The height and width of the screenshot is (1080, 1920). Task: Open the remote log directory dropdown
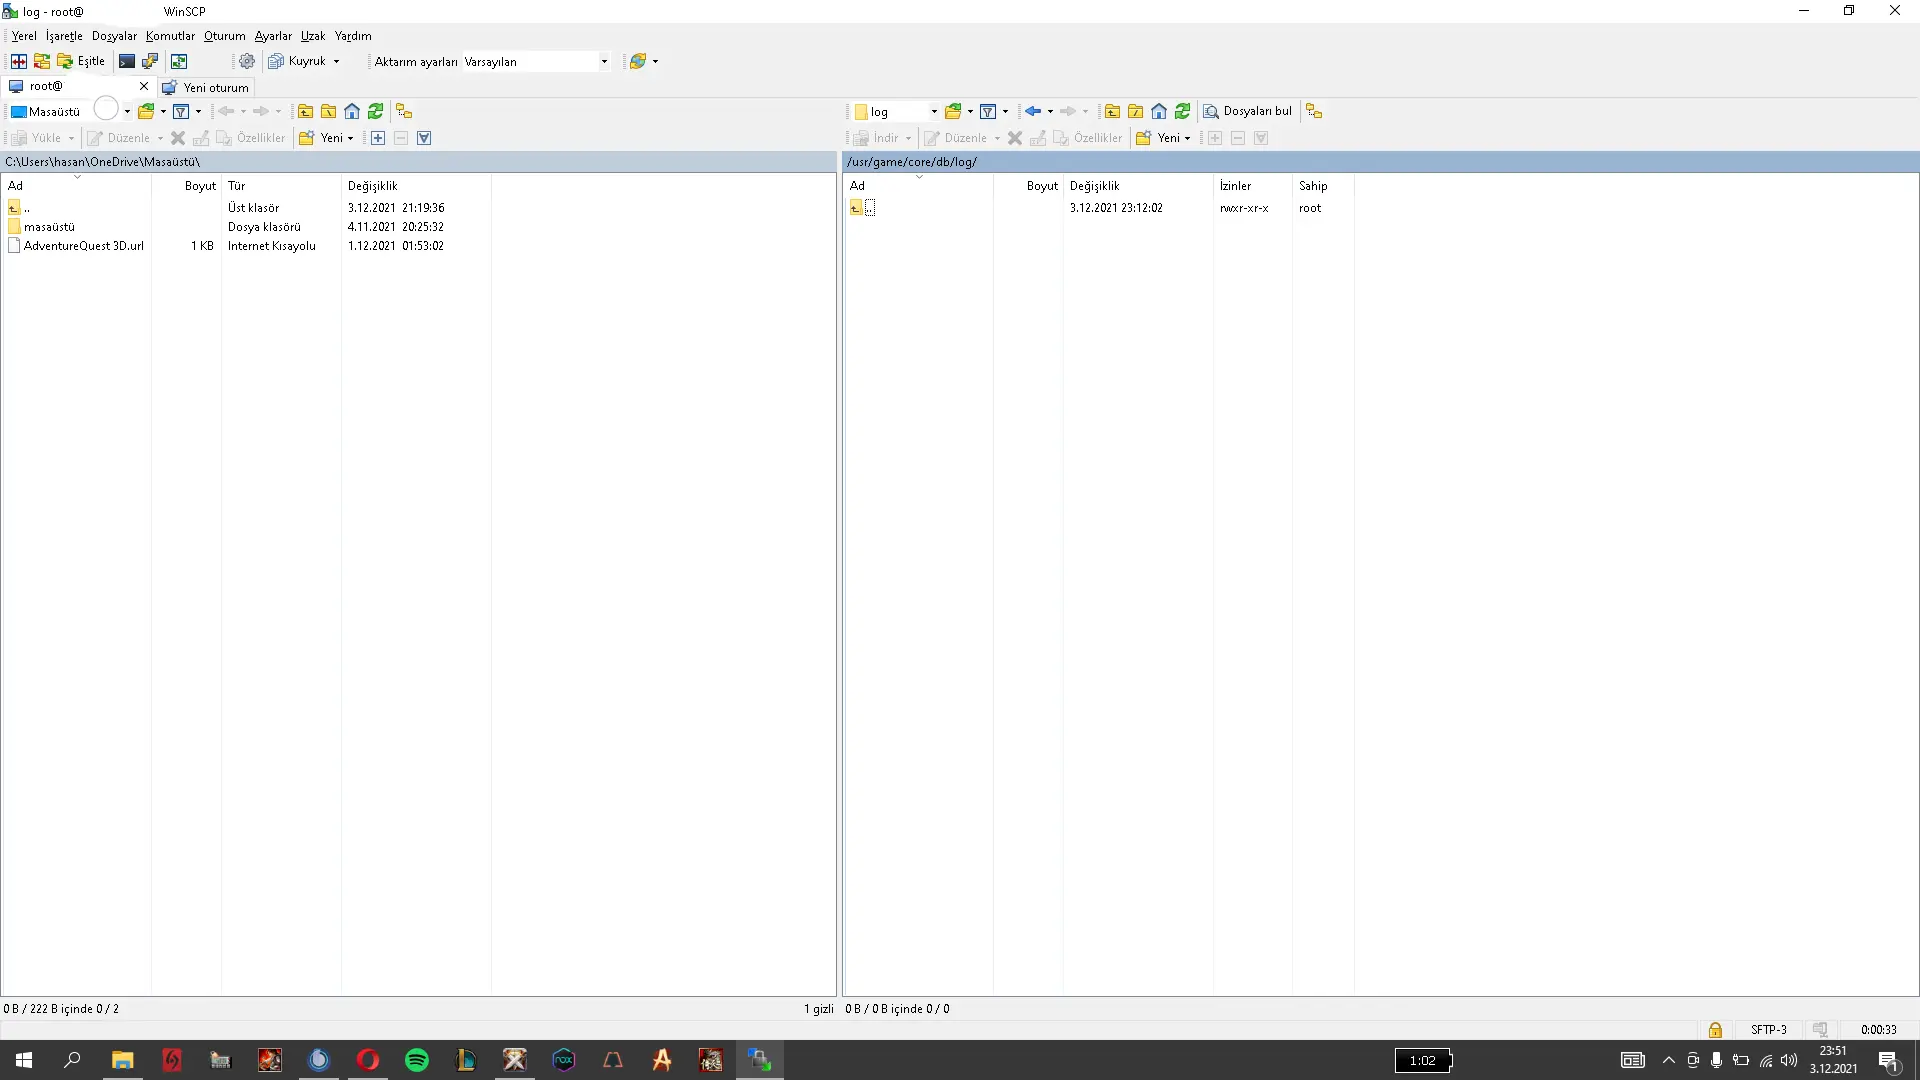click(x=934, y=112)
